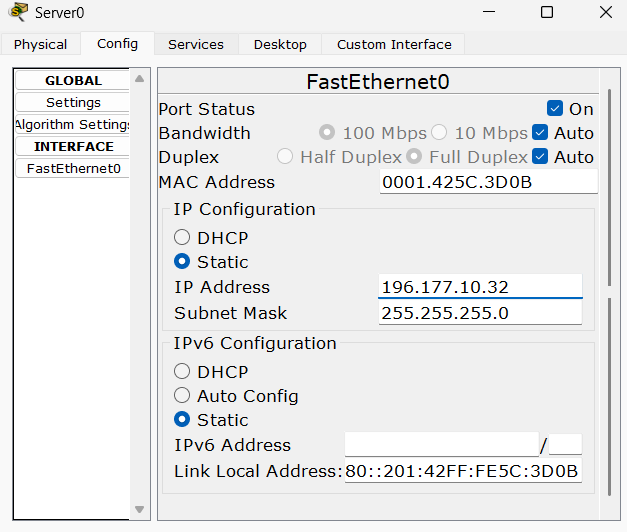Viewport: 627px width, 532px height.
Task: Close the Server0 window
Action: point(606,13)
